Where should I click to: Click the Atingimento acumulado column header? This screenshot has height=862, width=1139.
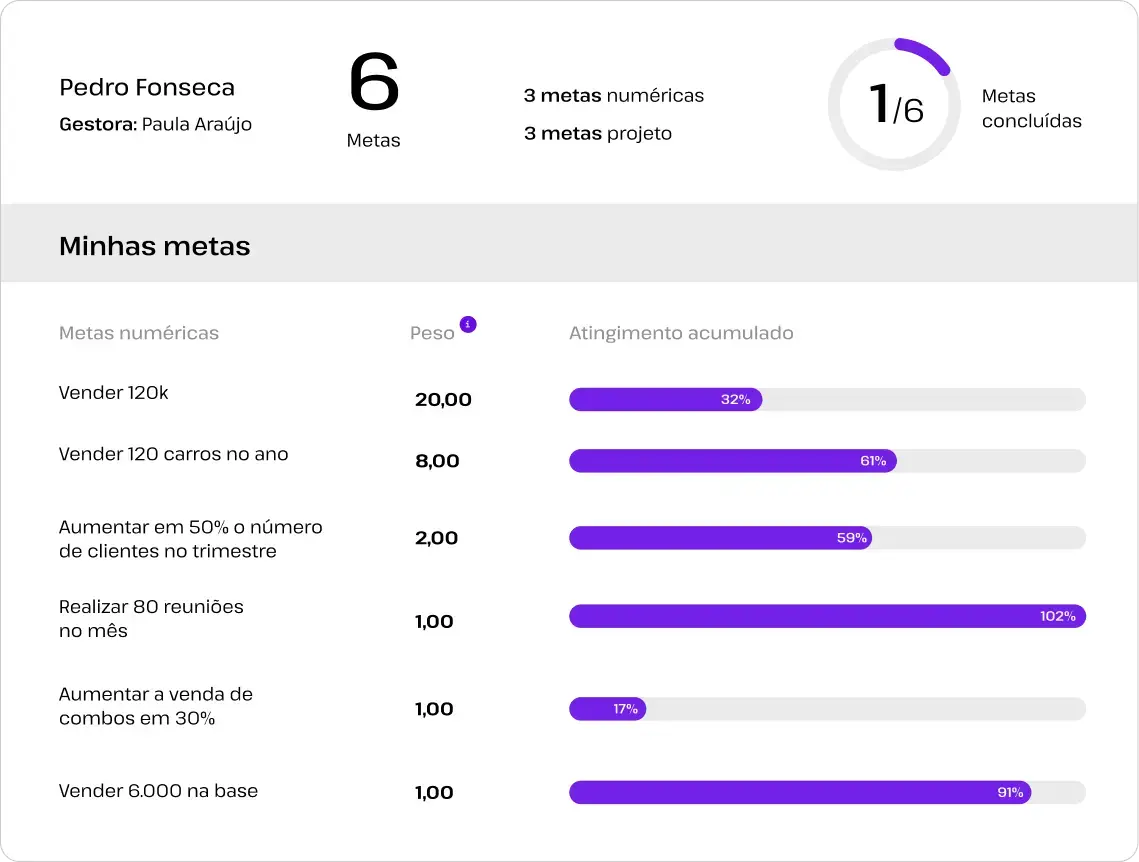(681, 333)
